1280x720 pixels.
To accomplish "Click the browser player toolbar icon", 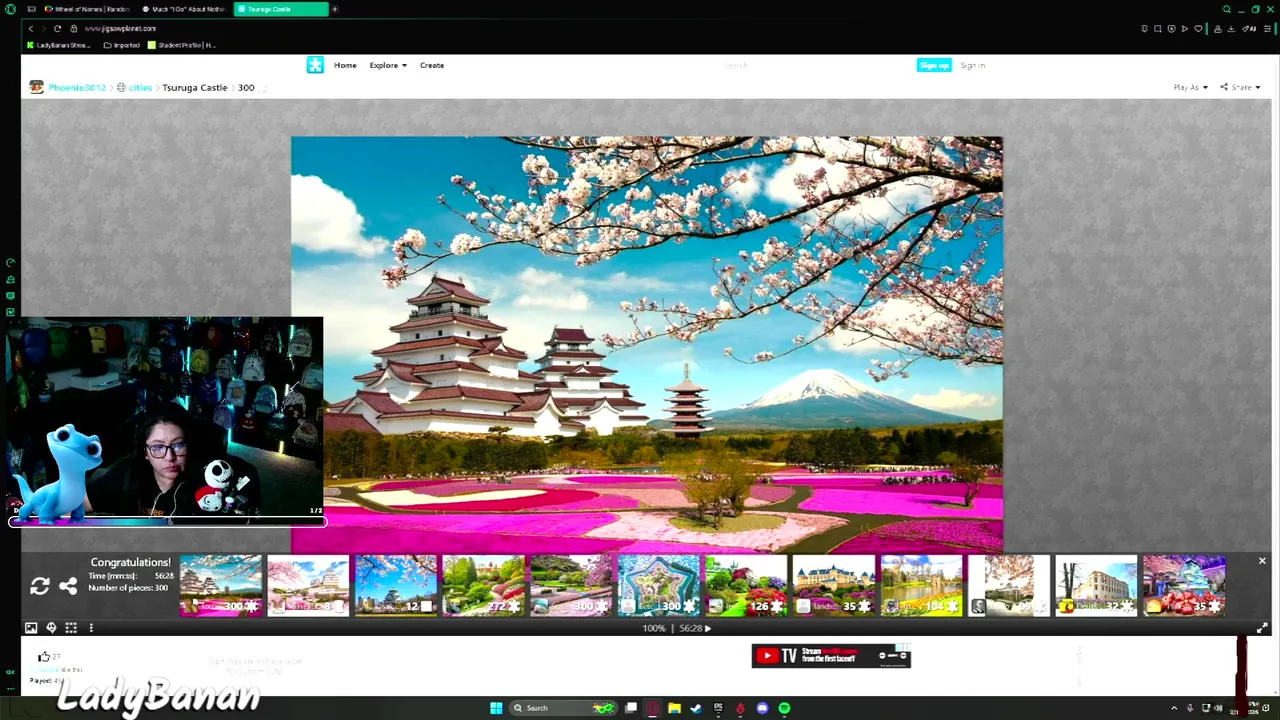I will tap(1185, 28).
